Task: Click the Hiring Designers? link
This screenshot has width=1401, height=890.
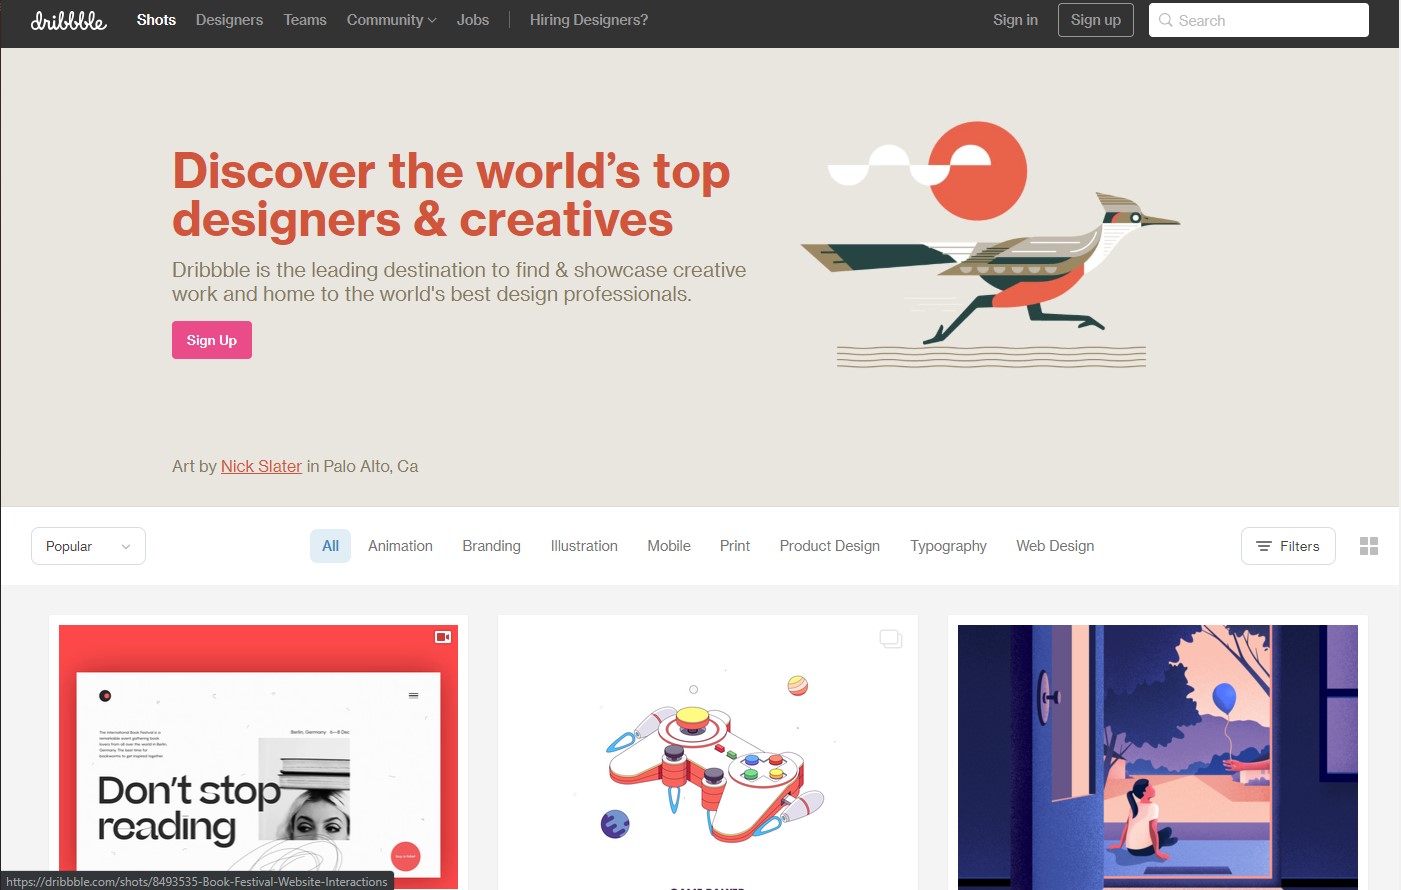Action: [x=589, y=20]
